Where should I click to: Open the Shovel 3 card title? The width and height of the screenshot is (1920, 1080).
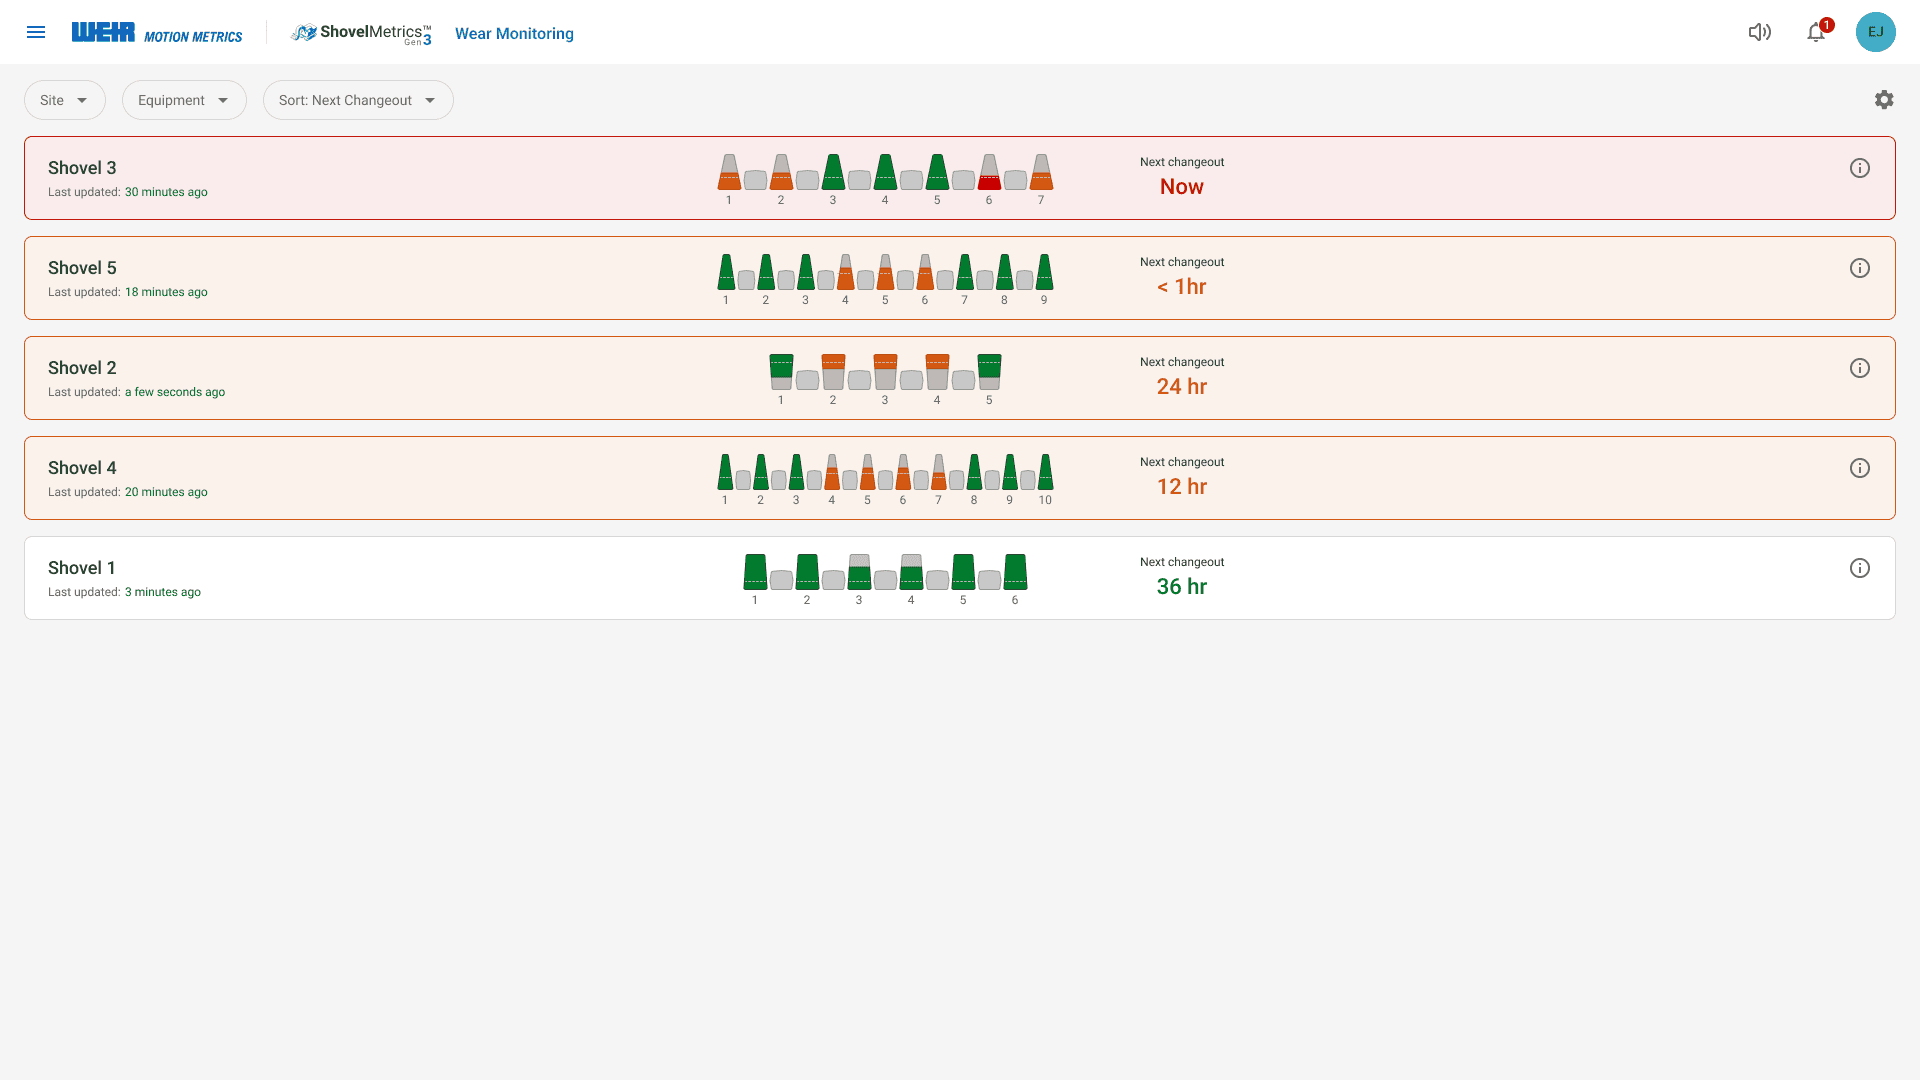[x=82, y=168]
